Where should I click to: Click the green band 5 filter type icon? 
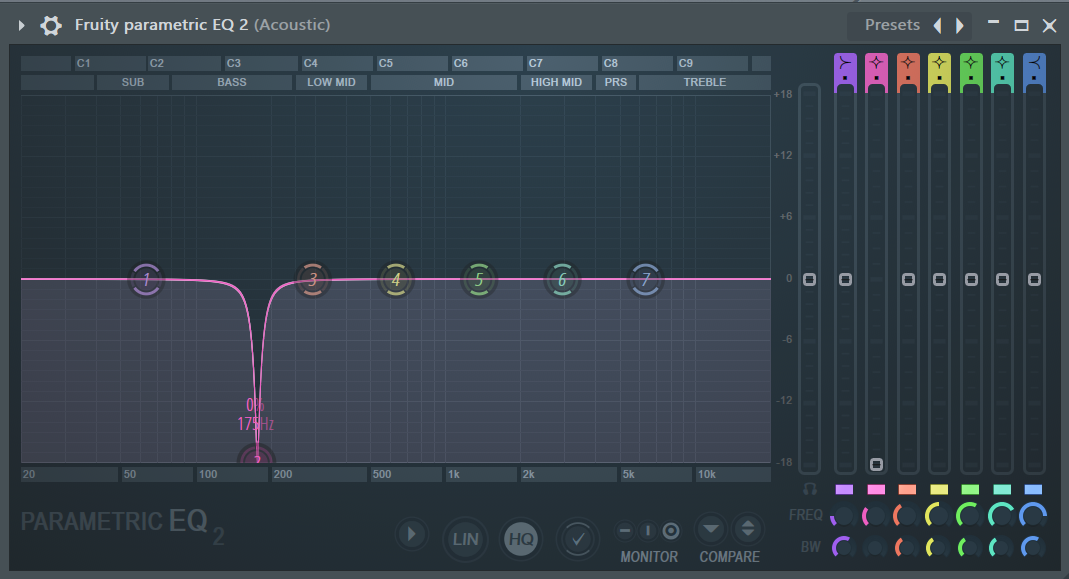click(x=970, y=63)
